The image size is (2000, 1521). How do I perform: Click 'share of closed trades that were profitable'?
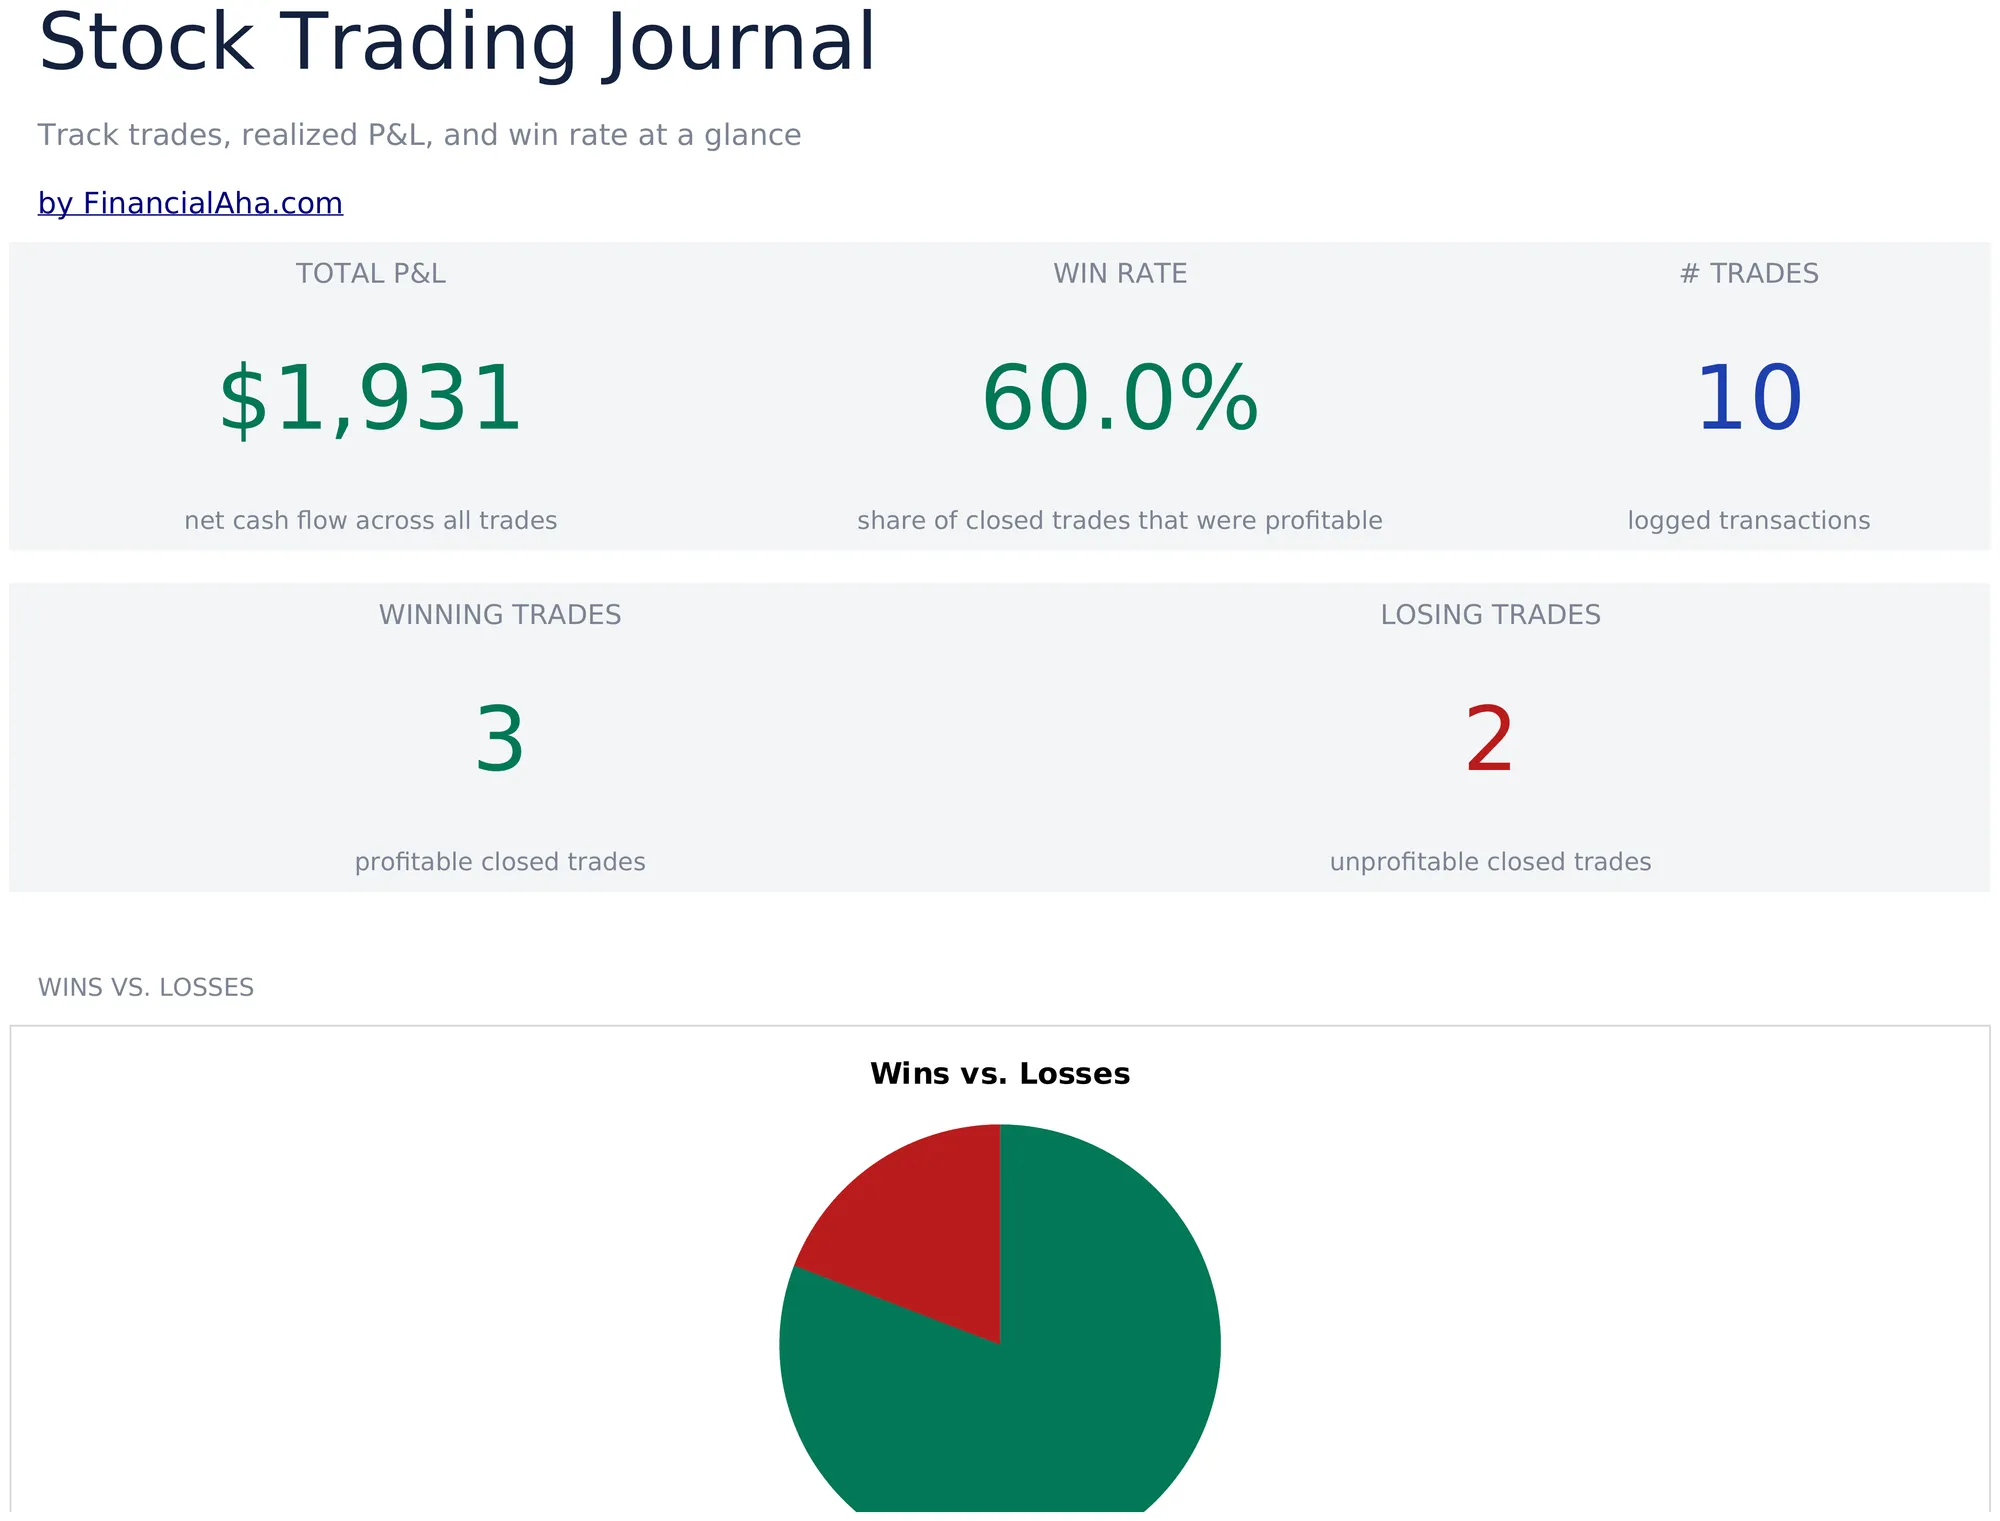coord(1120,521)
